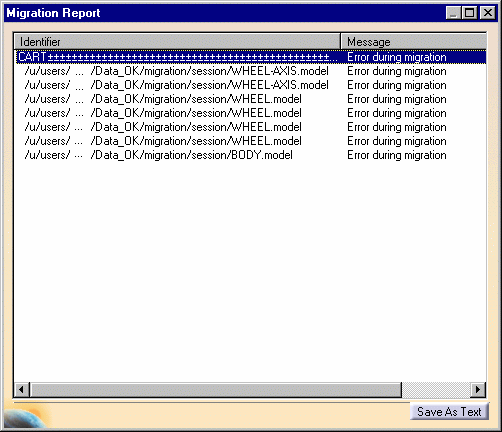
Task: Select the CART row in the report
Action: 250,57
